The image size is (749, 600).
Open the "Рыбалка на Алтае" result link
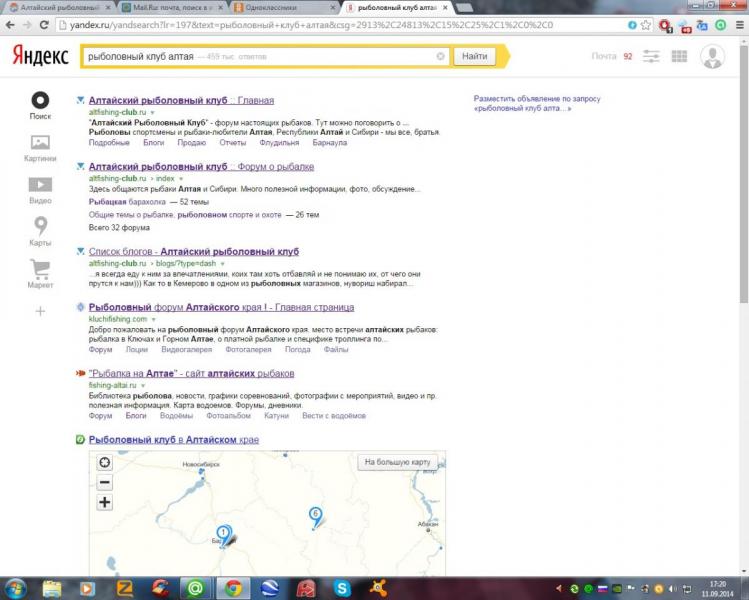click(192, 374)
